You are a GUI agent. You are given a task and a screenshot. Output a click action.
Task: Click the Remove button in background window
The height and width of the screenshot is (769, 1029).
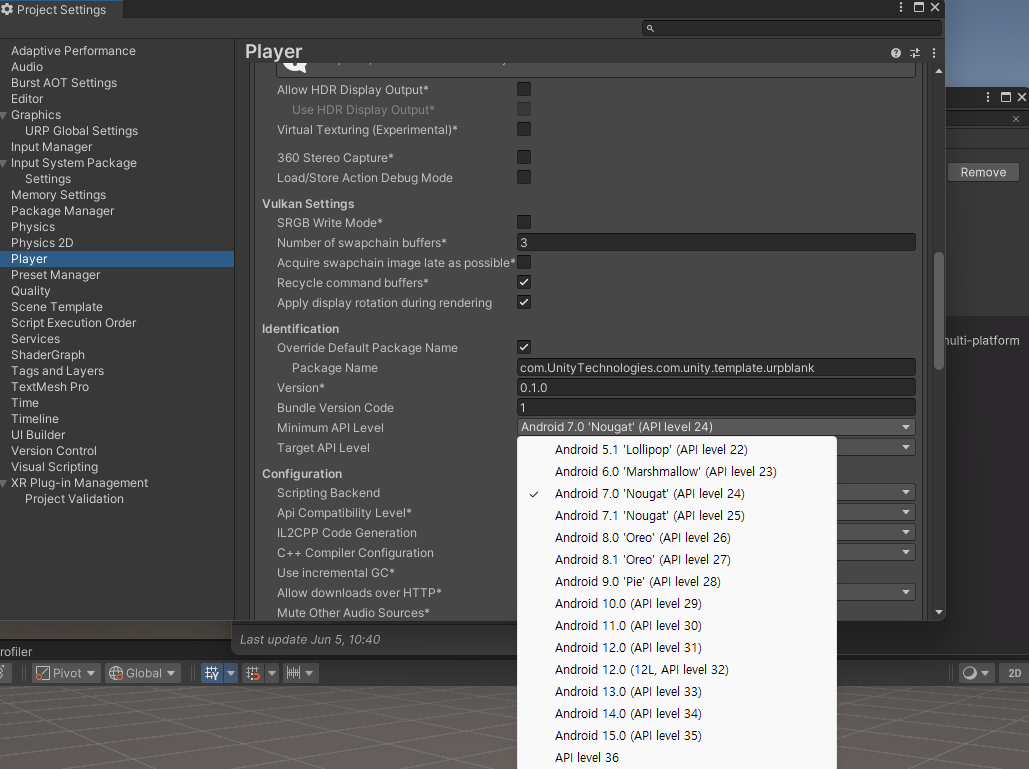click(983, 172)
